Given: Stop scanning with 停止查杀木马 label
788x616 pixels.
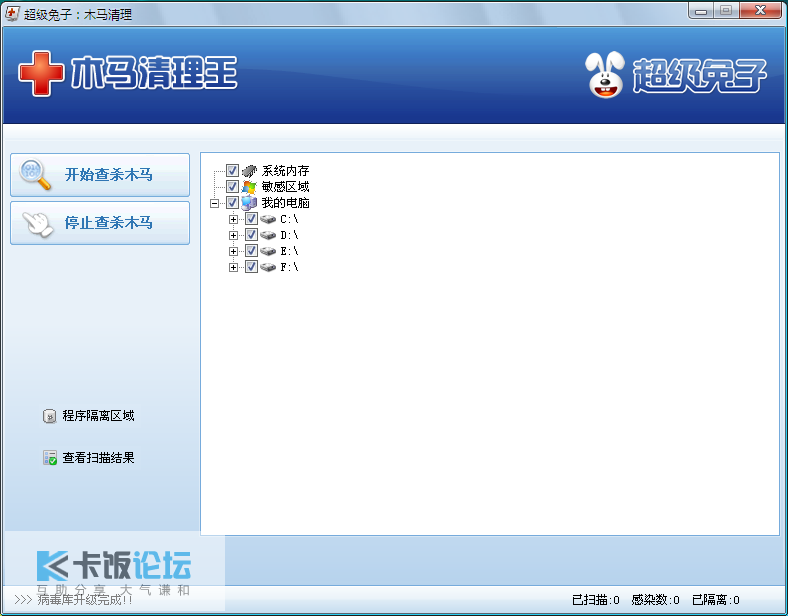Looking at the screenshot, I should [x=109, y=223].
